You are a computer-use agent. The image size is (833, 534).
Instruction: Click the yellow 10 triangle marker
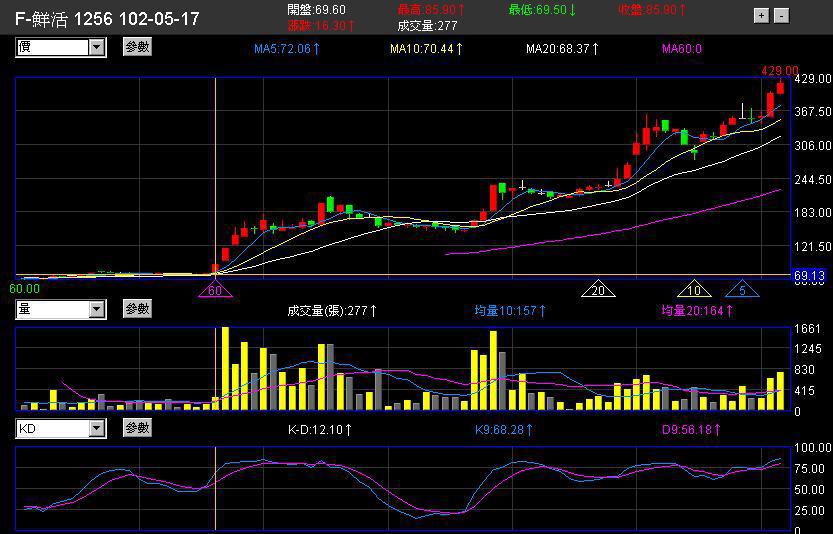(694, 290)
